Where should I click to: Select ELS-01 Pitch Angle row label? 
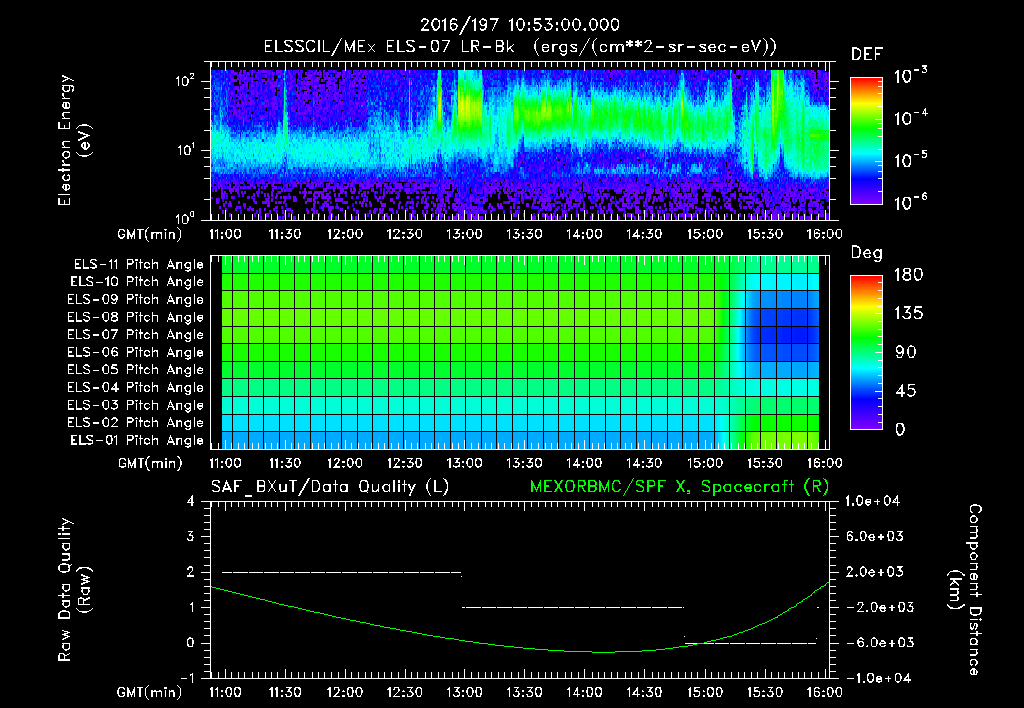[x=136, y=440]
